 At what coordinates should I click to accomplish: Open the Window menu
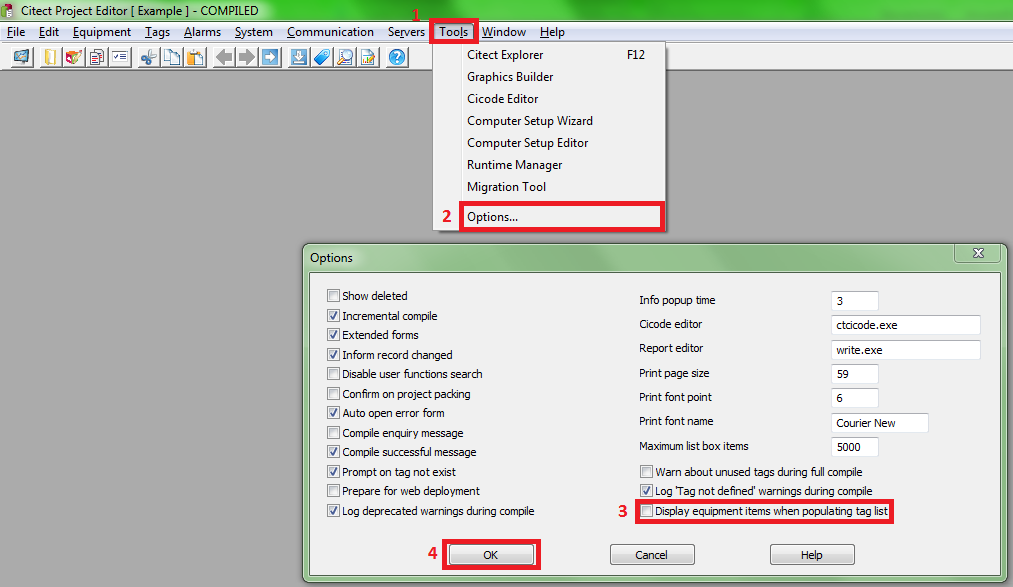point(504,32)
